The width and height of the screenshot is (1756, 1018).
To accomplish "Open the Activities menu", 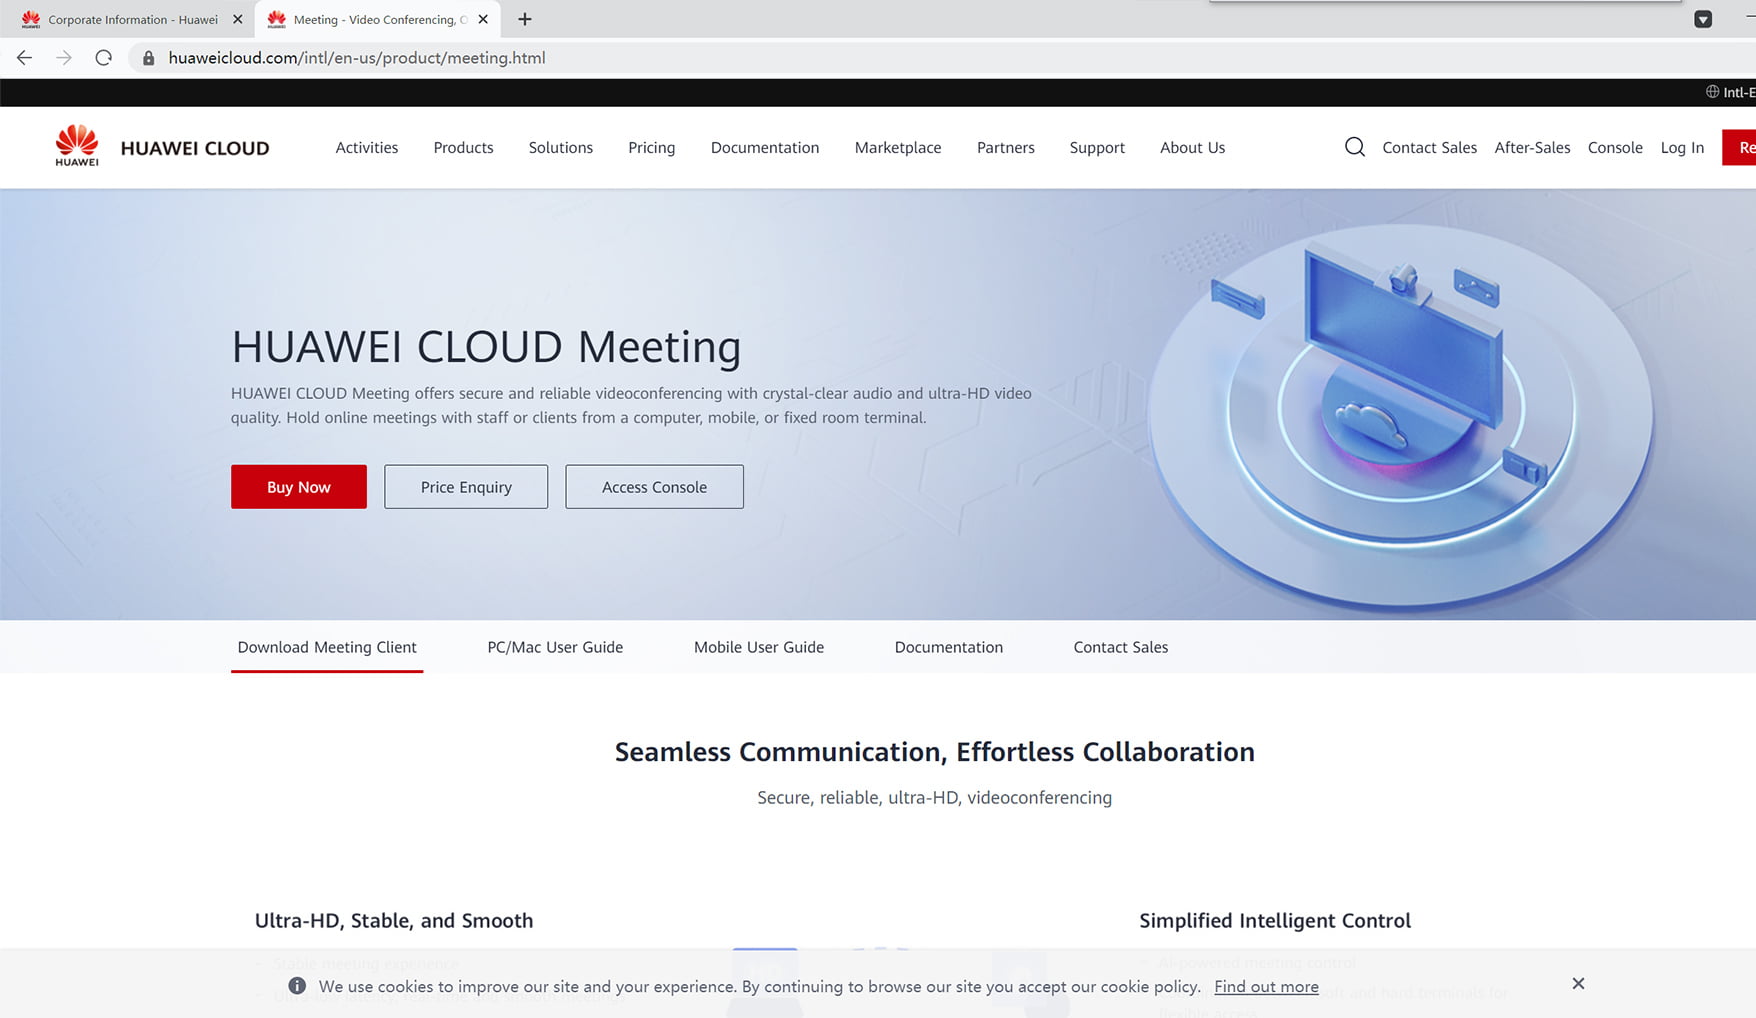I will (x=367, y=147).
